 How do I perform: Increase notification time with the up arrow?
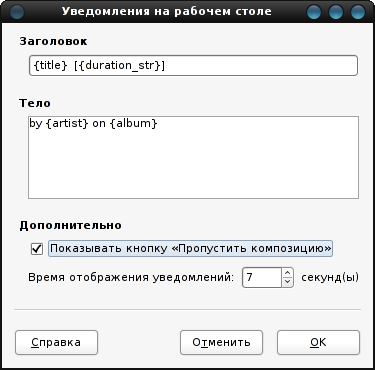pos(288,273)
